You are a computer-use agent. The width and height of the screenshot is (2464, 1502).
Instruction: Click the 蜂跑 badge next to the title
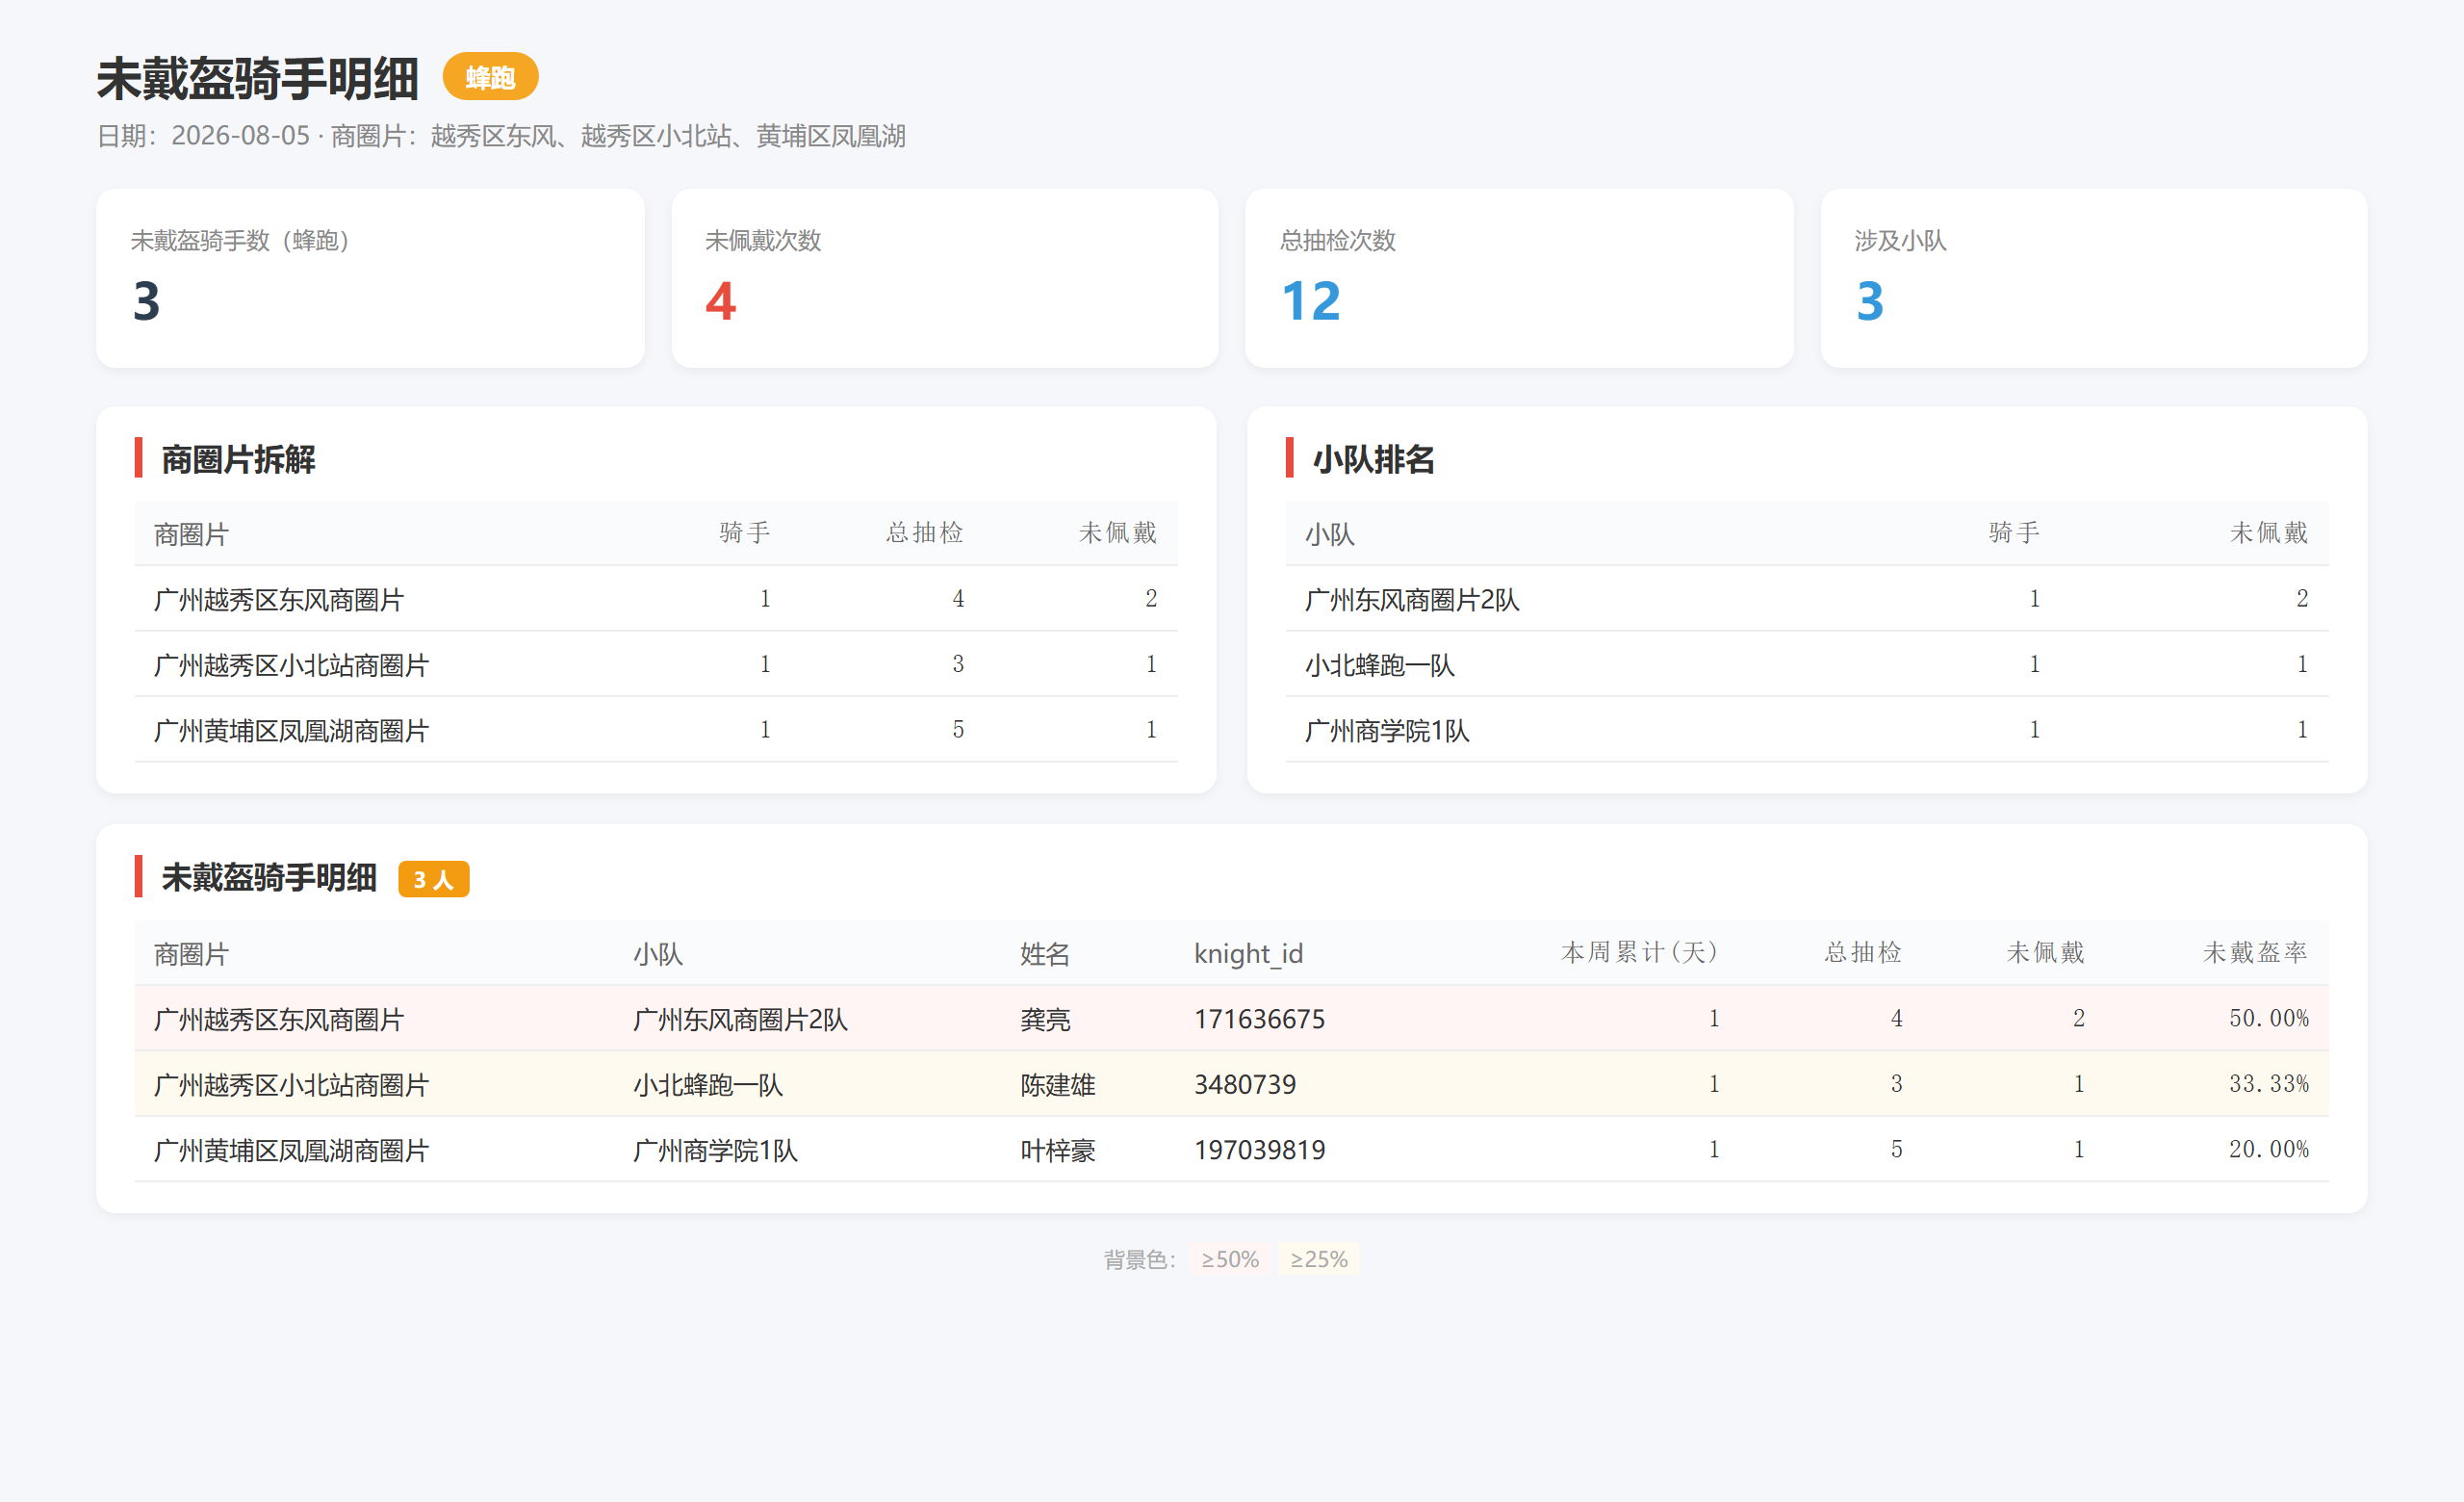490,77
